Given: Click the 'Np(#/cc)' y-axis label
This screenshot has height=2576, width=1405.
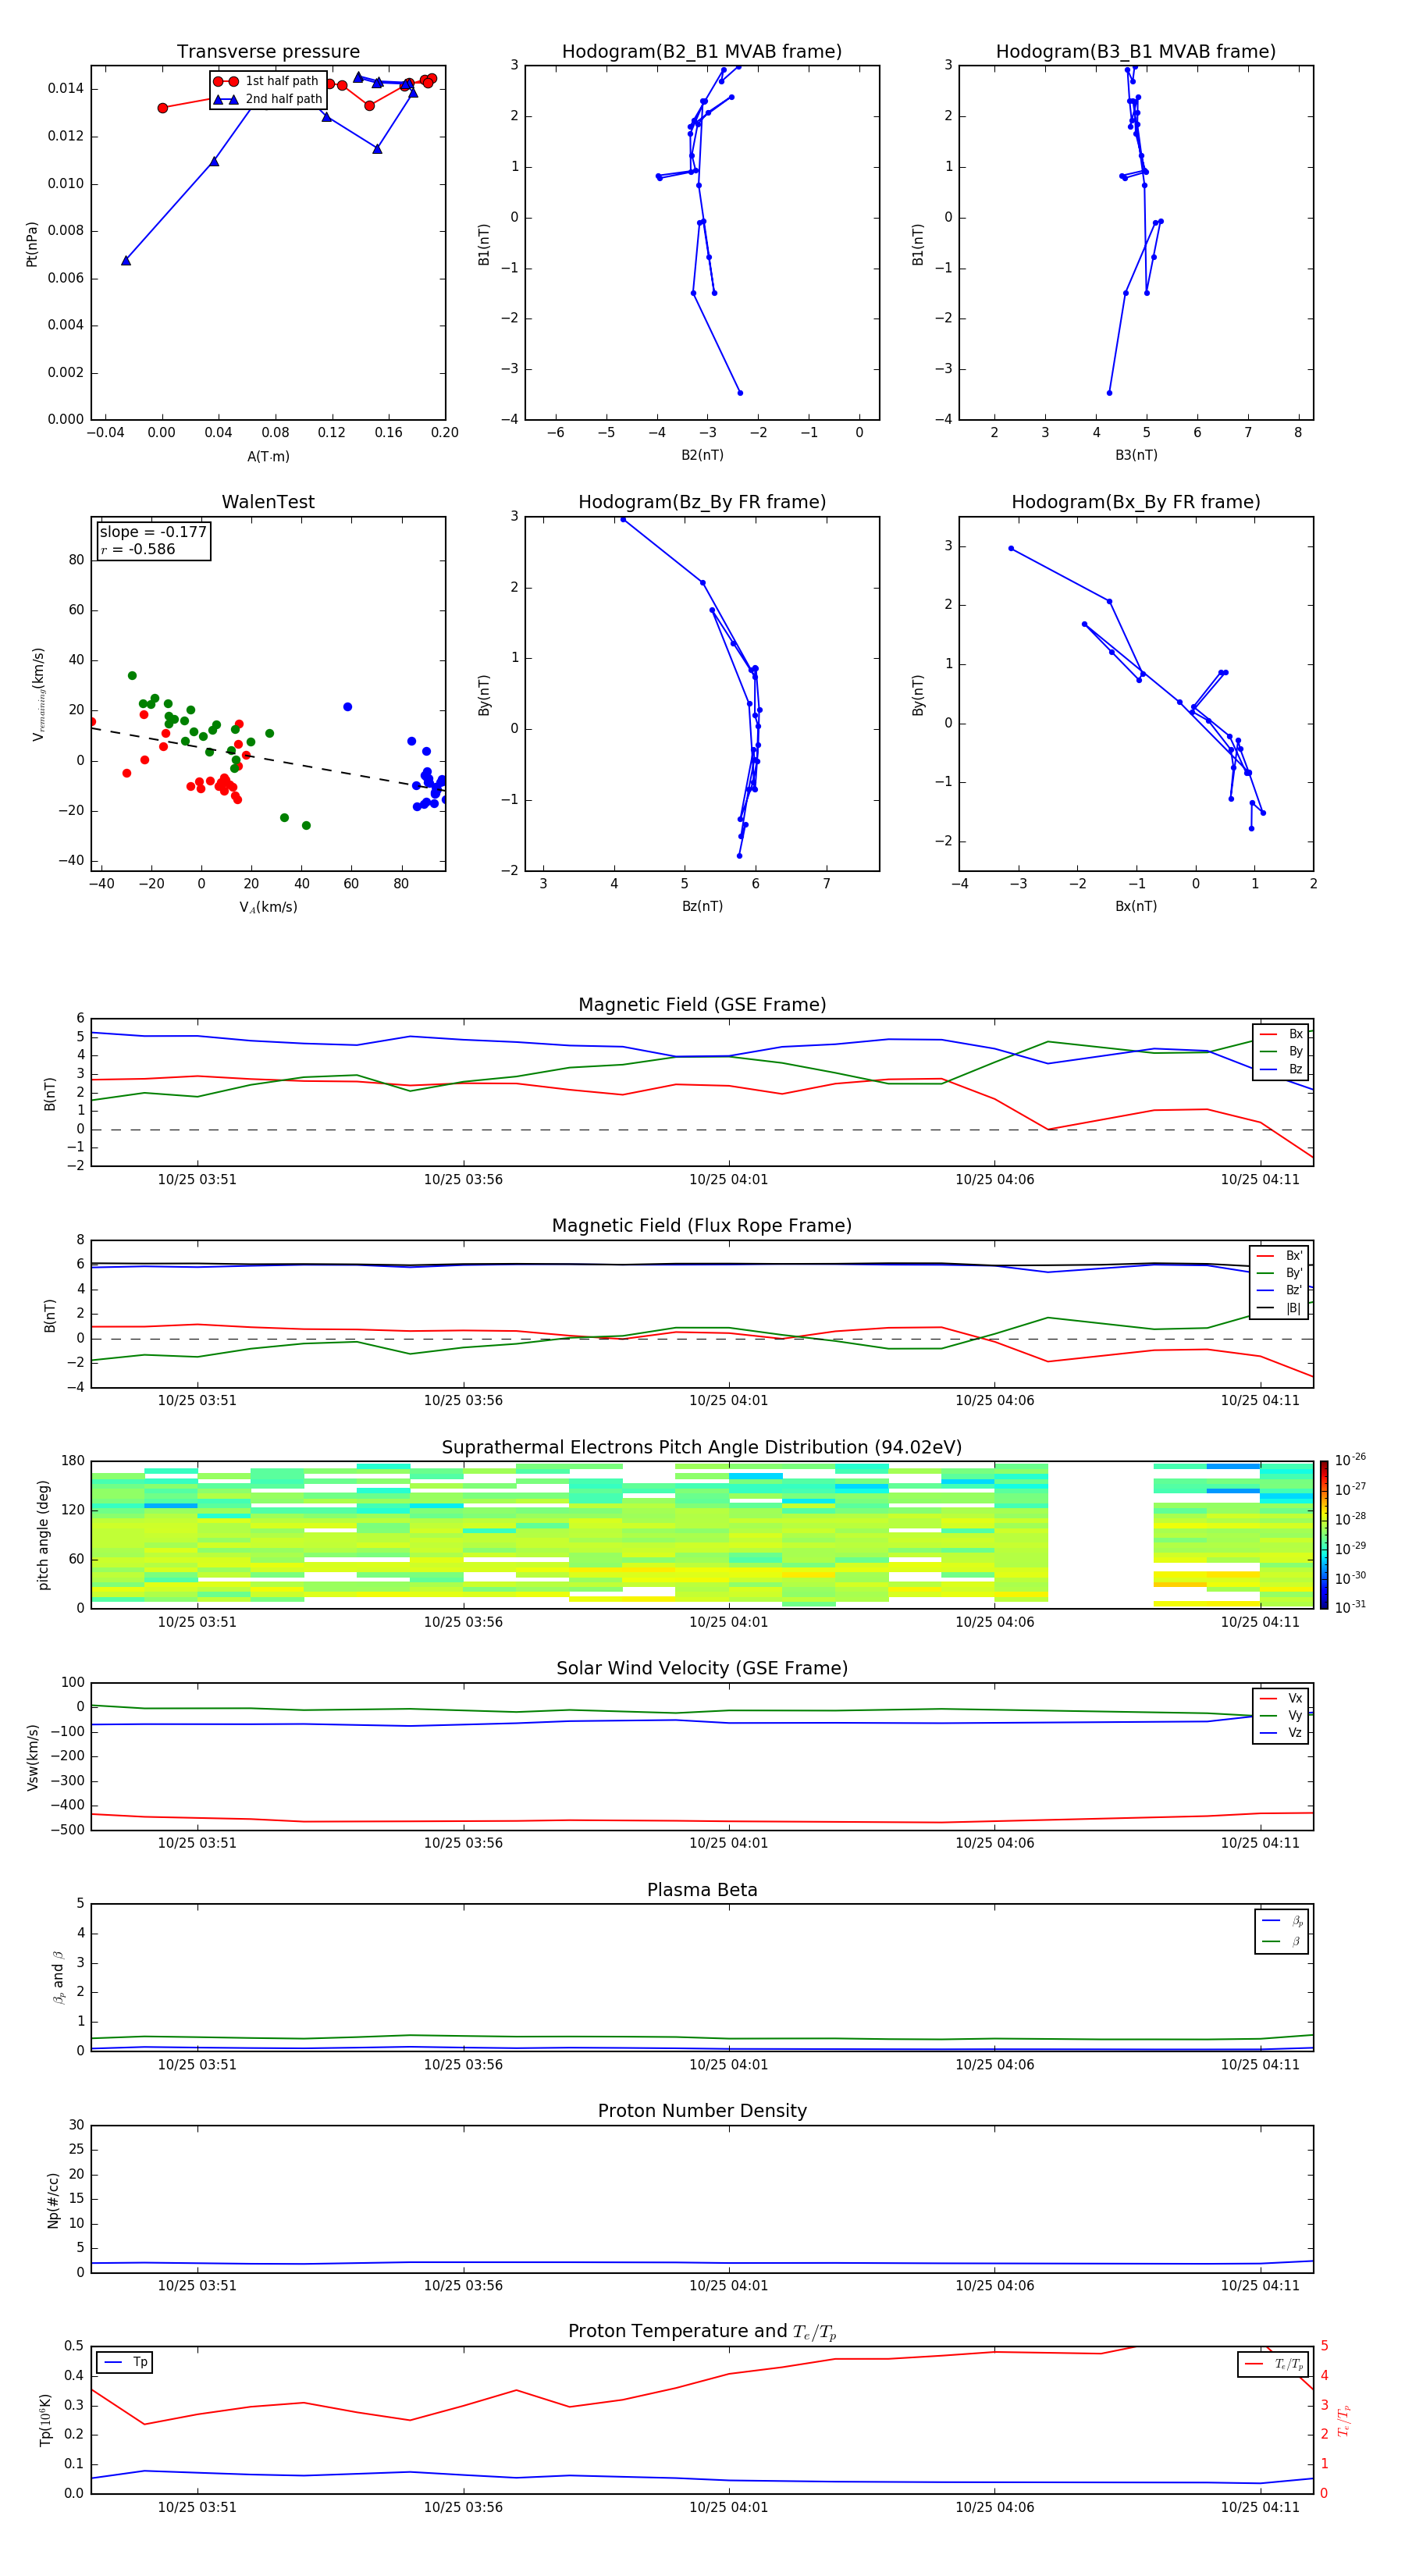Looking at the screenshot, I should 52,2200.
